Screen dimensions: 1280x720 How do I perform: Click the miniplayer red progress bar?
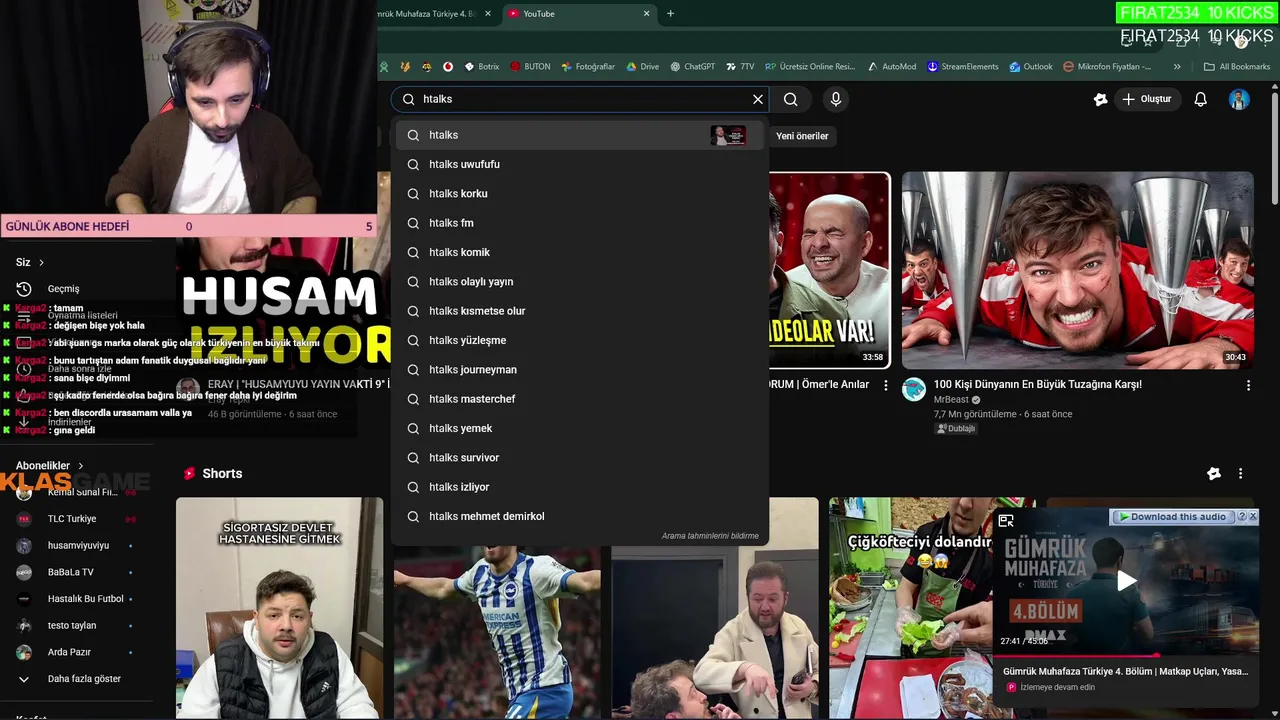pos(1075,656)
